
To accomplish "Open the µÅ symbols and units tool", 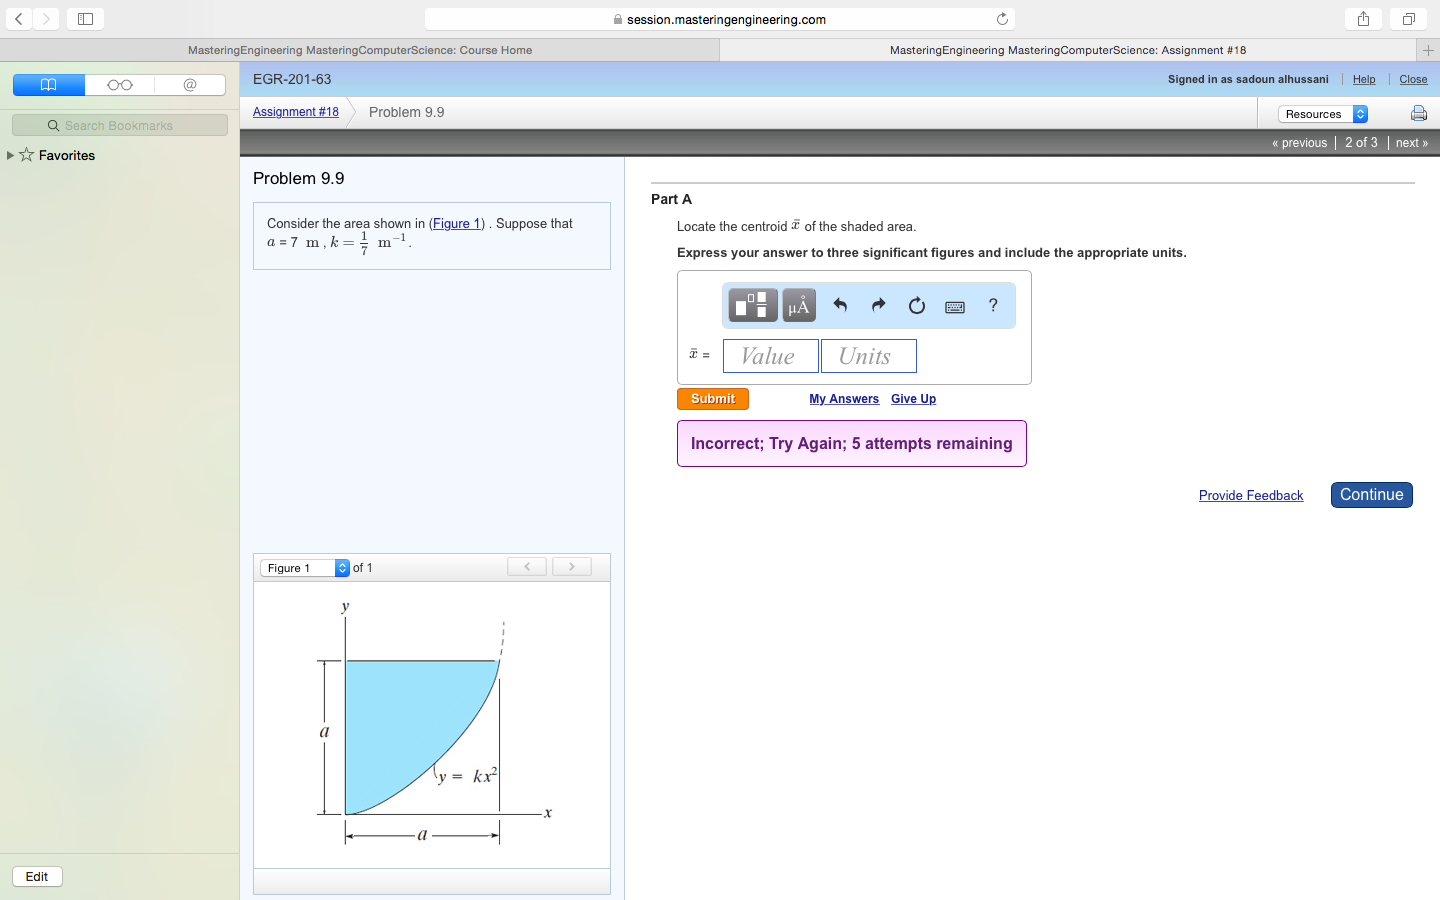I will [x=799, y=305].
